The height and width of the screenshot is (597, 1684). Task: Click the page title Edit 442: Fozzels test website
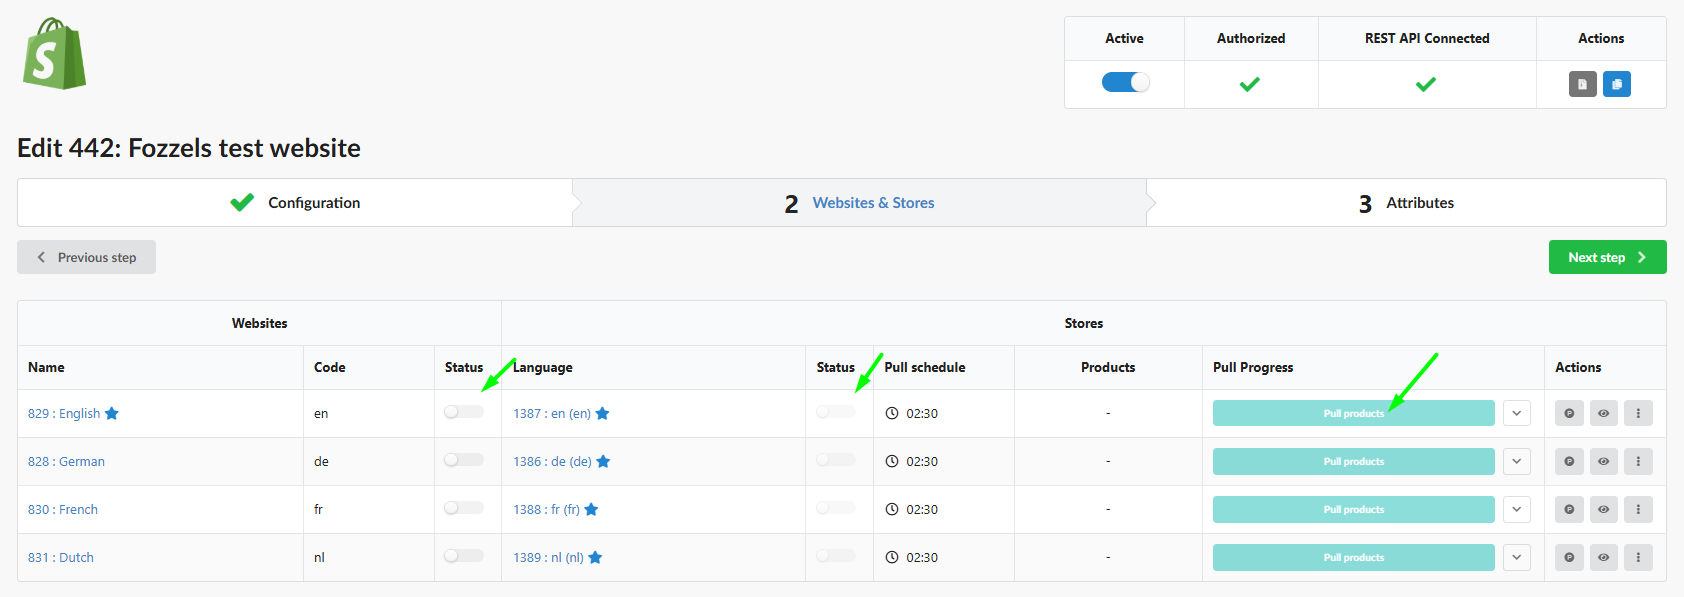189,148
